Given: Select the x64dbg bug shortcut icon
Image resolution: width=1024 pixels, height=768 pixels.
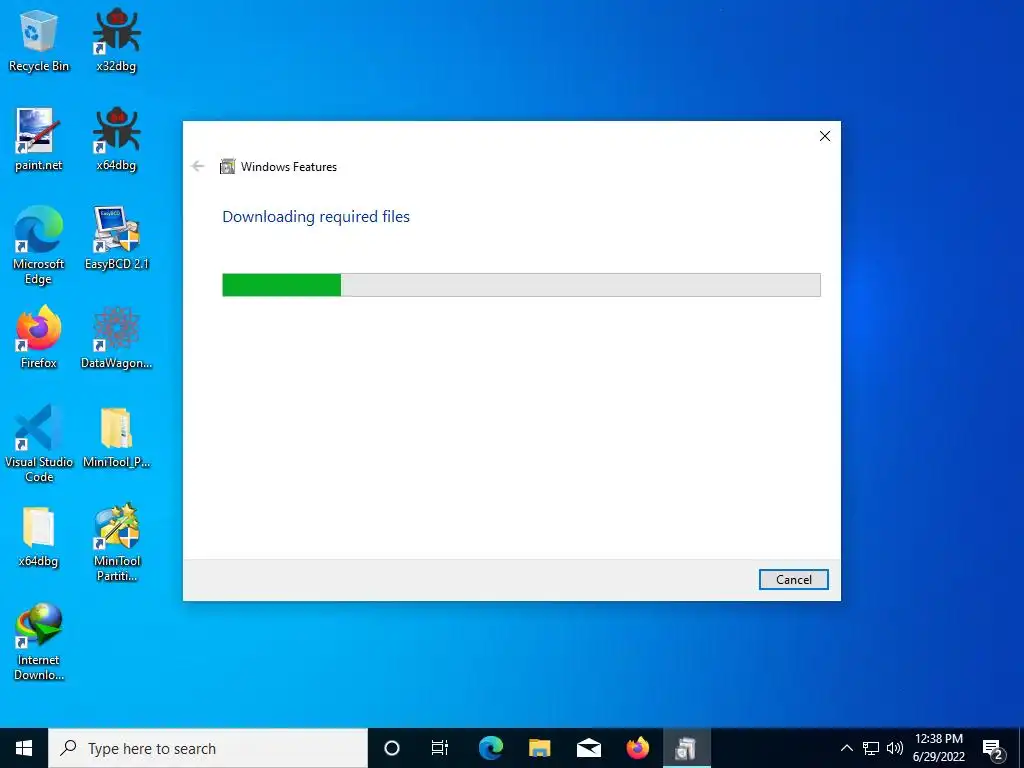Looking at the screenshot, I should pos(116,140).
